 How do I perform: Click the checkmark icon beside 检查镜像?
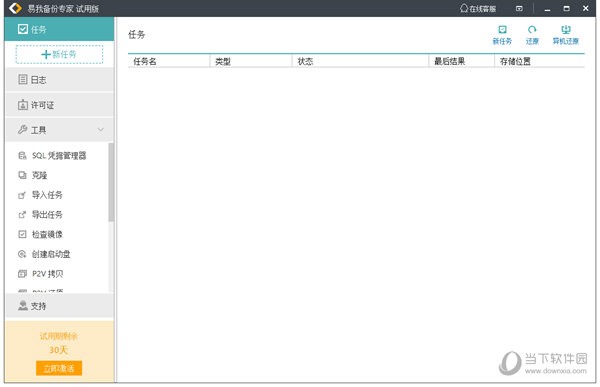(22, 234)
